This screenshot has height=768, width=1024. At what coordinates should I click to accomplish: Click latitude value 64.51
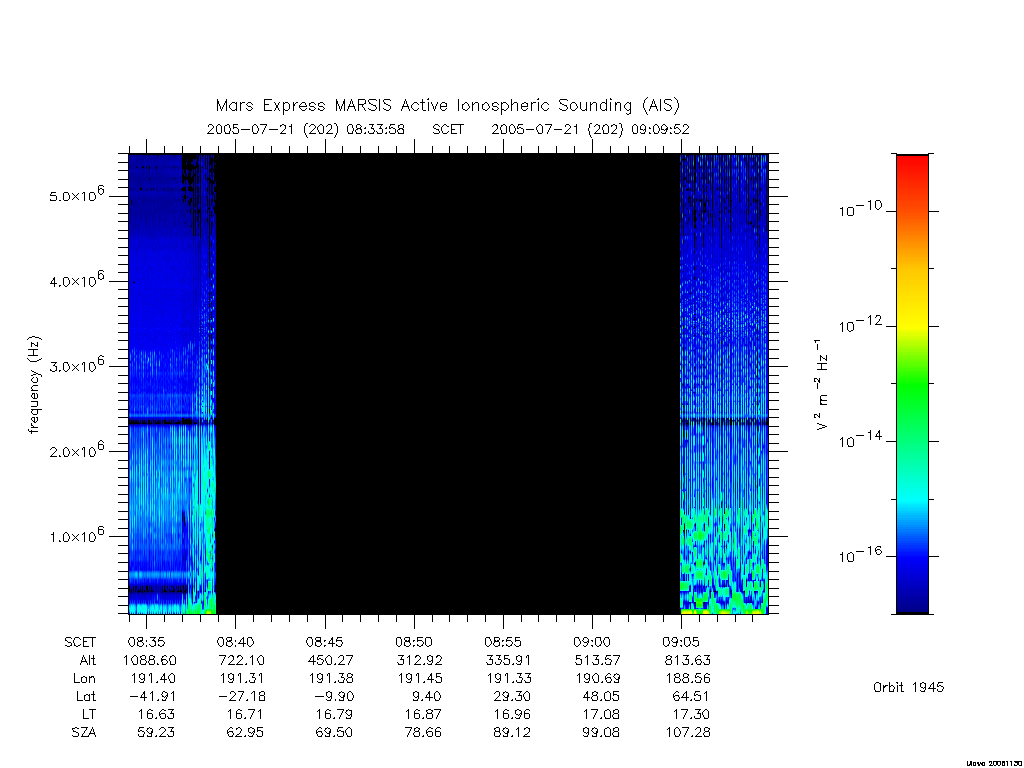coord(691,696)
